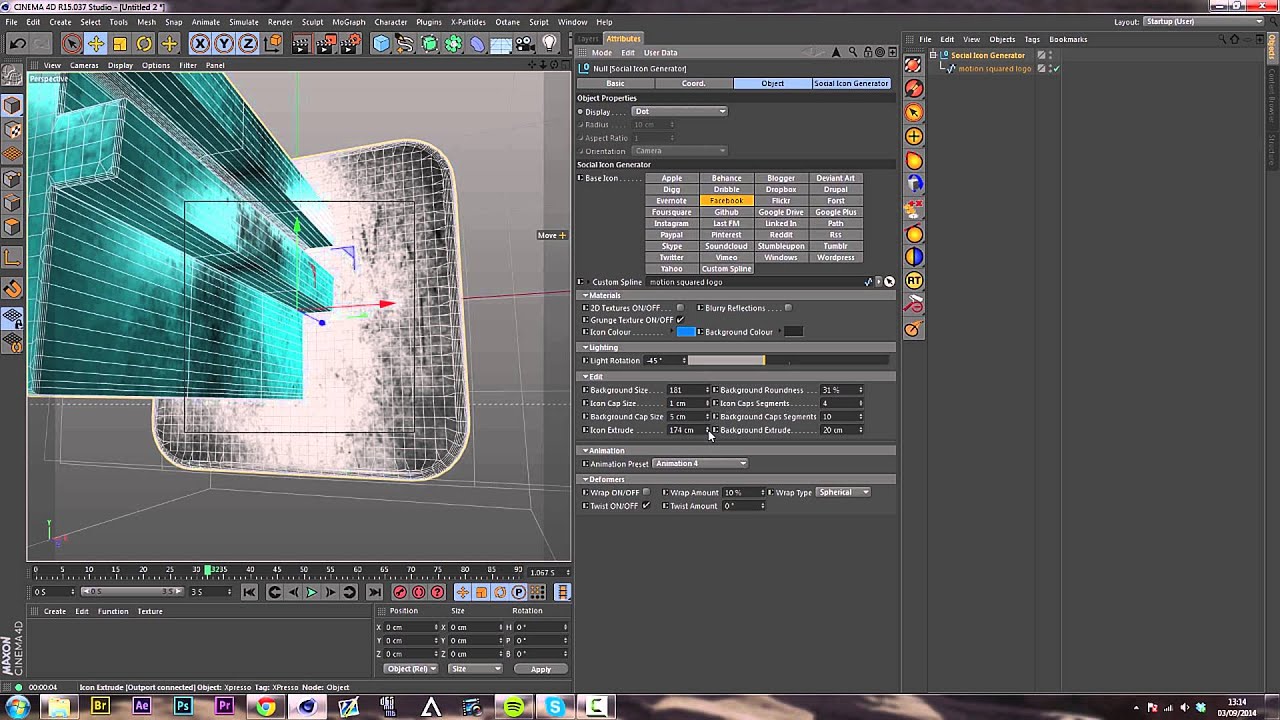Screen dimensions: 1280x720
Task: Open the MoGraph menu
Action: coord(348,22)
